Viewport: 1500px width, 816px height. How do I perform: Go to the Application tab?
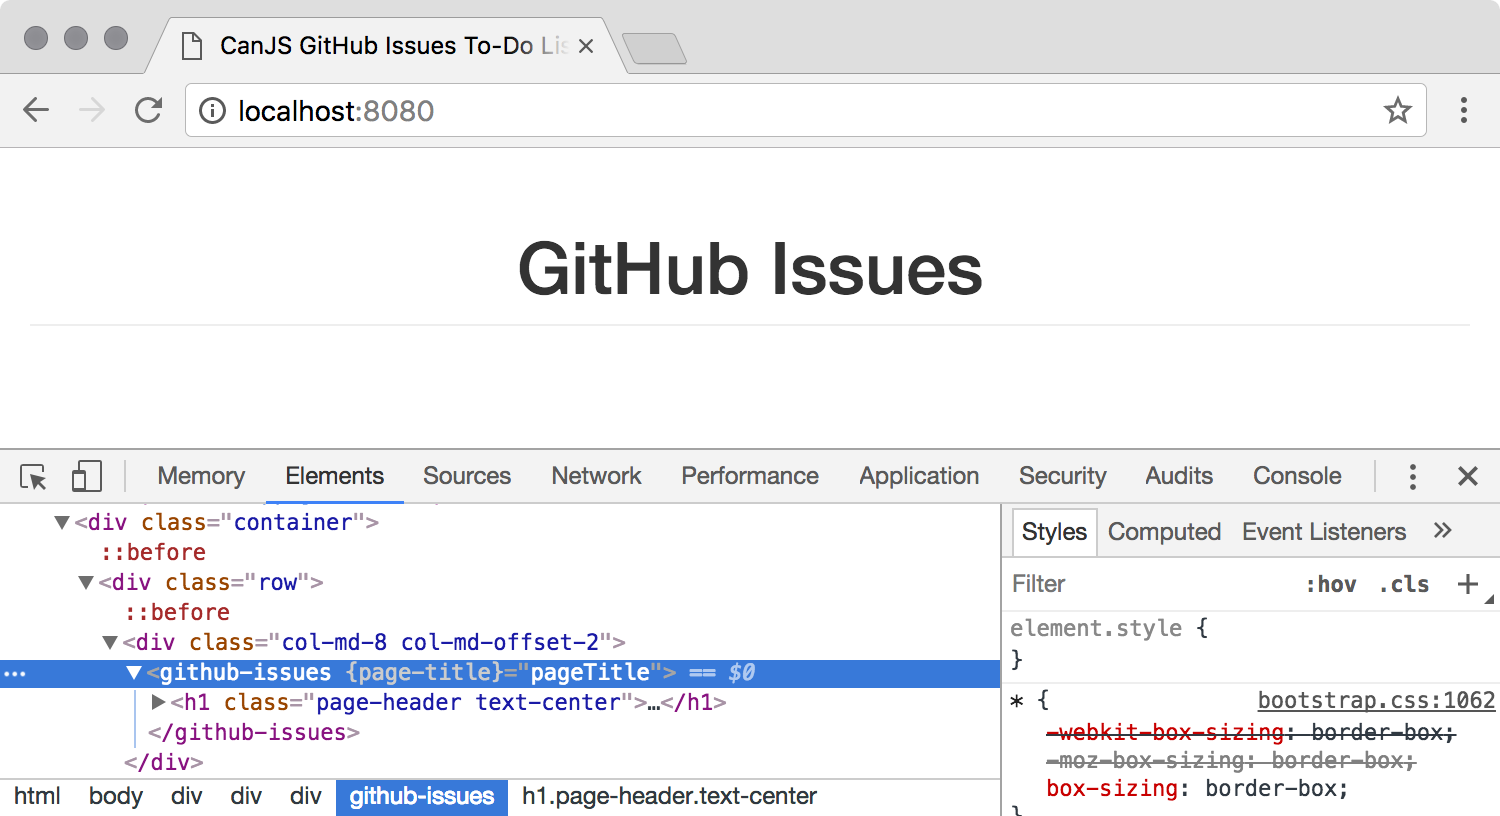[919, 476]
